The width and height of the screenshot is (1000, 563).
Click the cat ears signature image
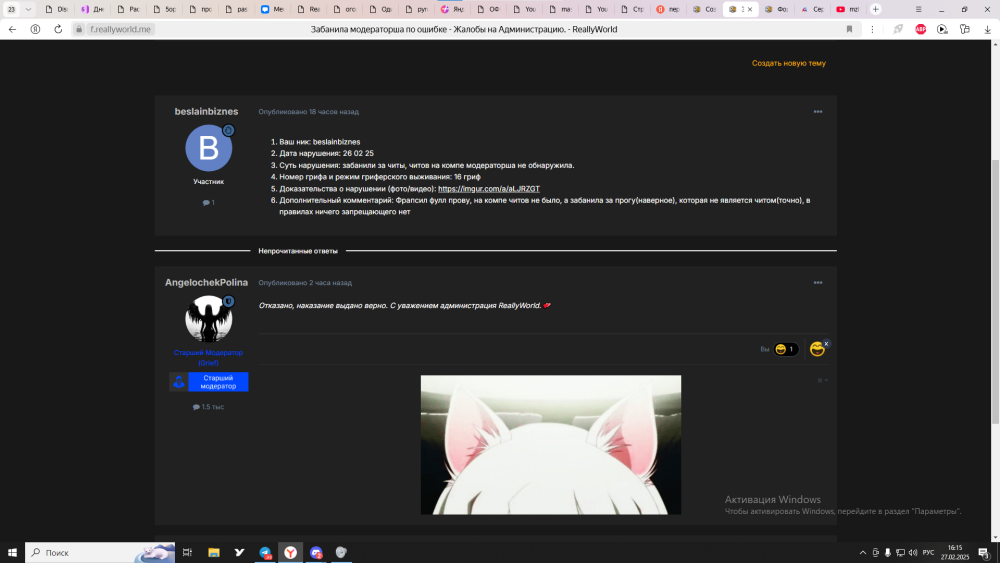click(x=550, y=444)
